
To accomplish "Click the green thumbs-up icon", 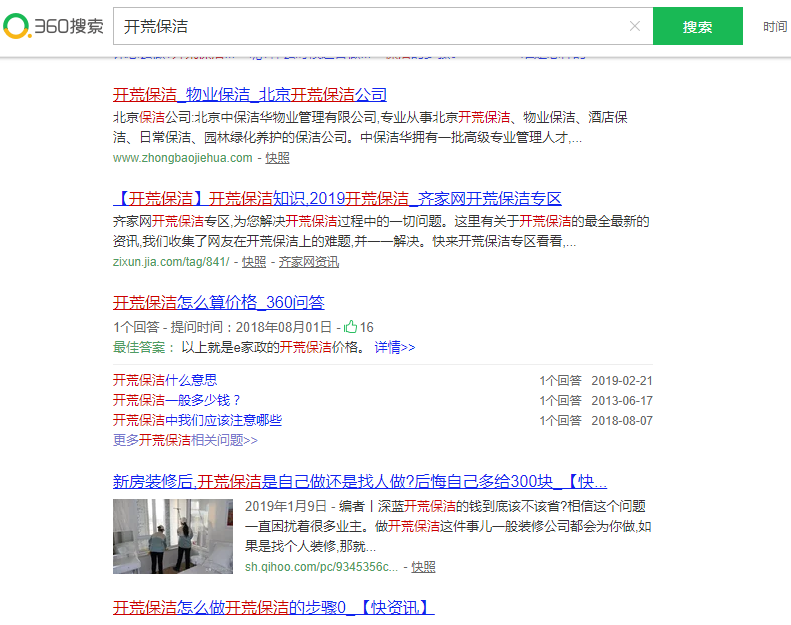I will 350,327.
